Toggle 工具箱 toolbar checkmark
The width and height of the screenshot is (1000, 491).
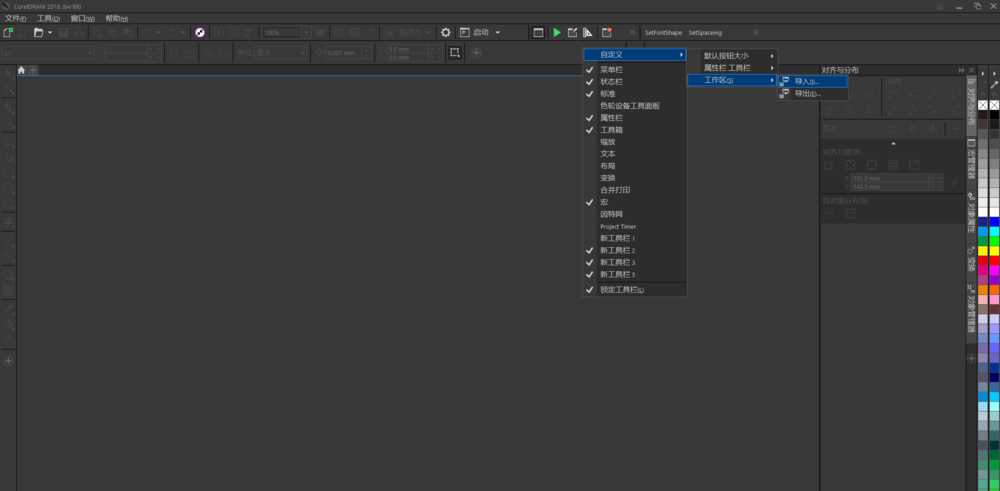(x=589, y=130)
